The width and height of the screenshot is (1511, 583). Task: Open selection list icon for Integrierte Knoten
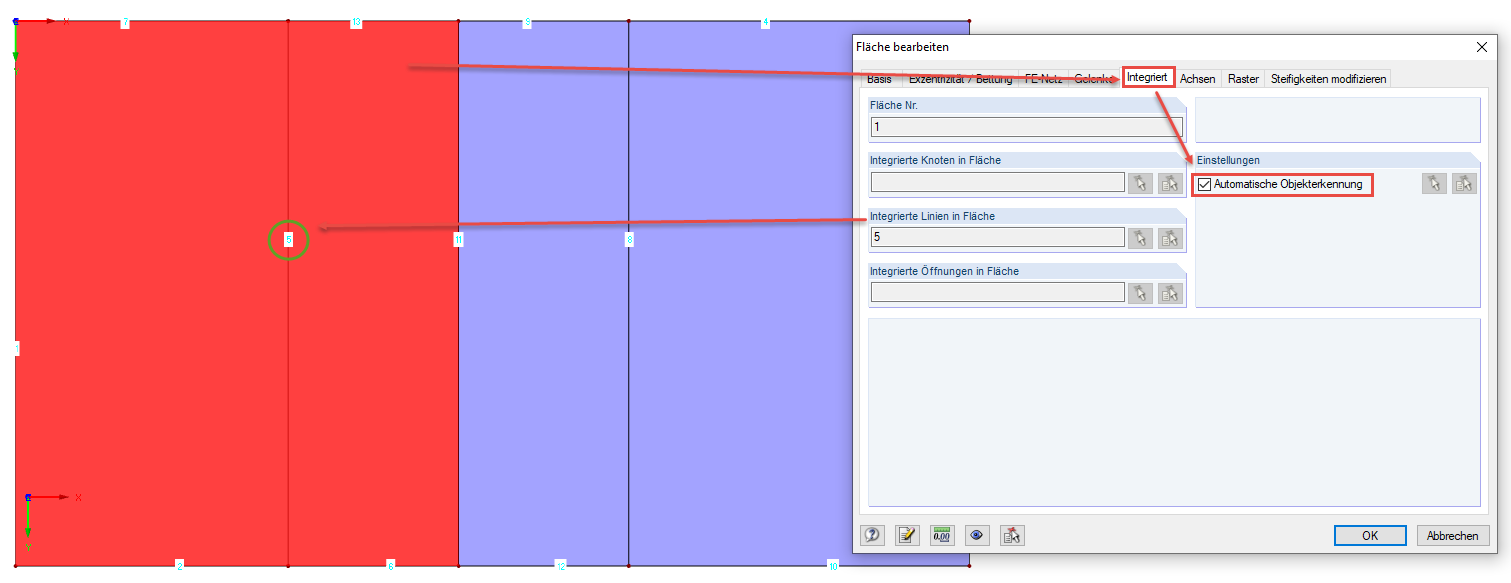[1170, 183]
